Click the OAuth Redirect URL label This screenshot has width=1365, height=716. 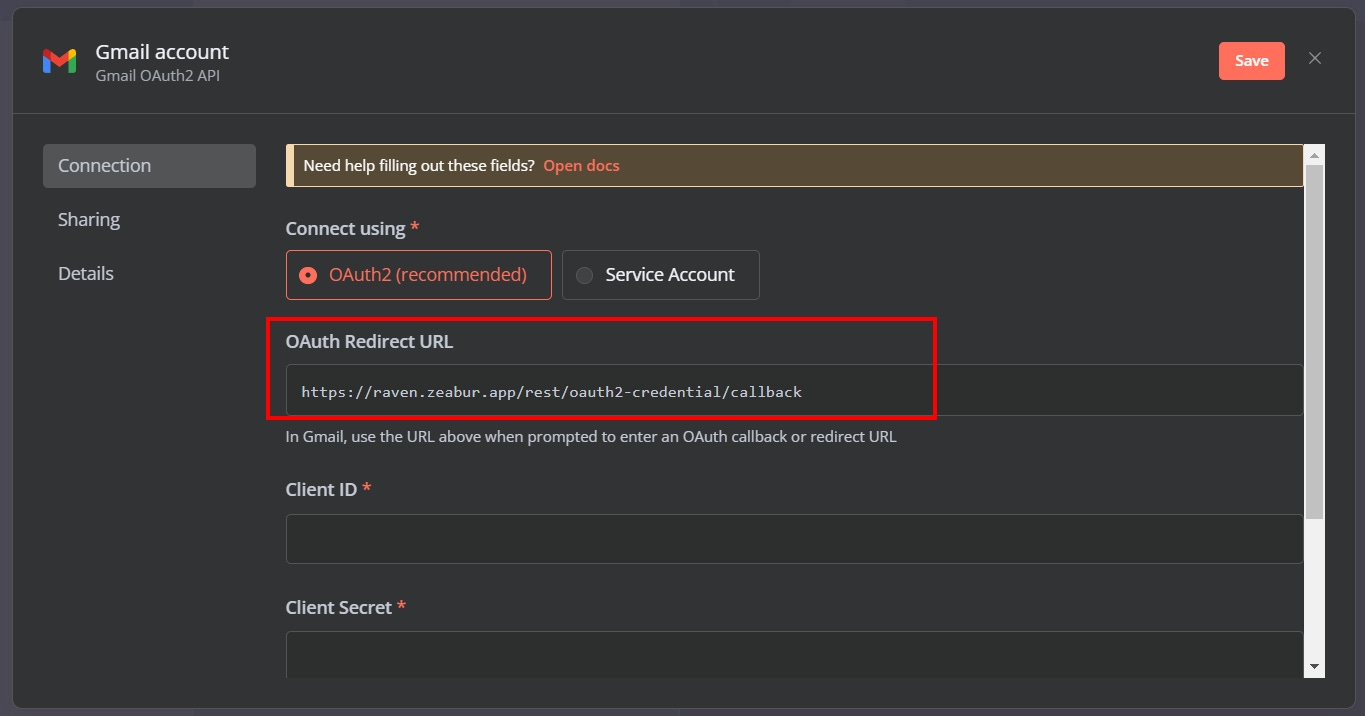point(369,342)
